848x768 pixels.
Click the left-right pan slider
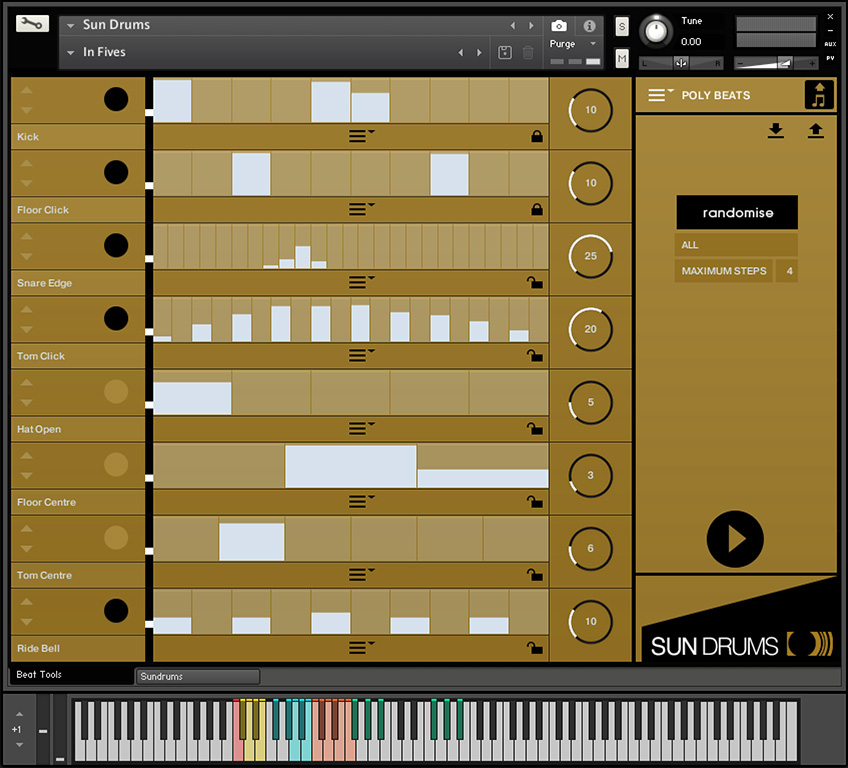681,64
